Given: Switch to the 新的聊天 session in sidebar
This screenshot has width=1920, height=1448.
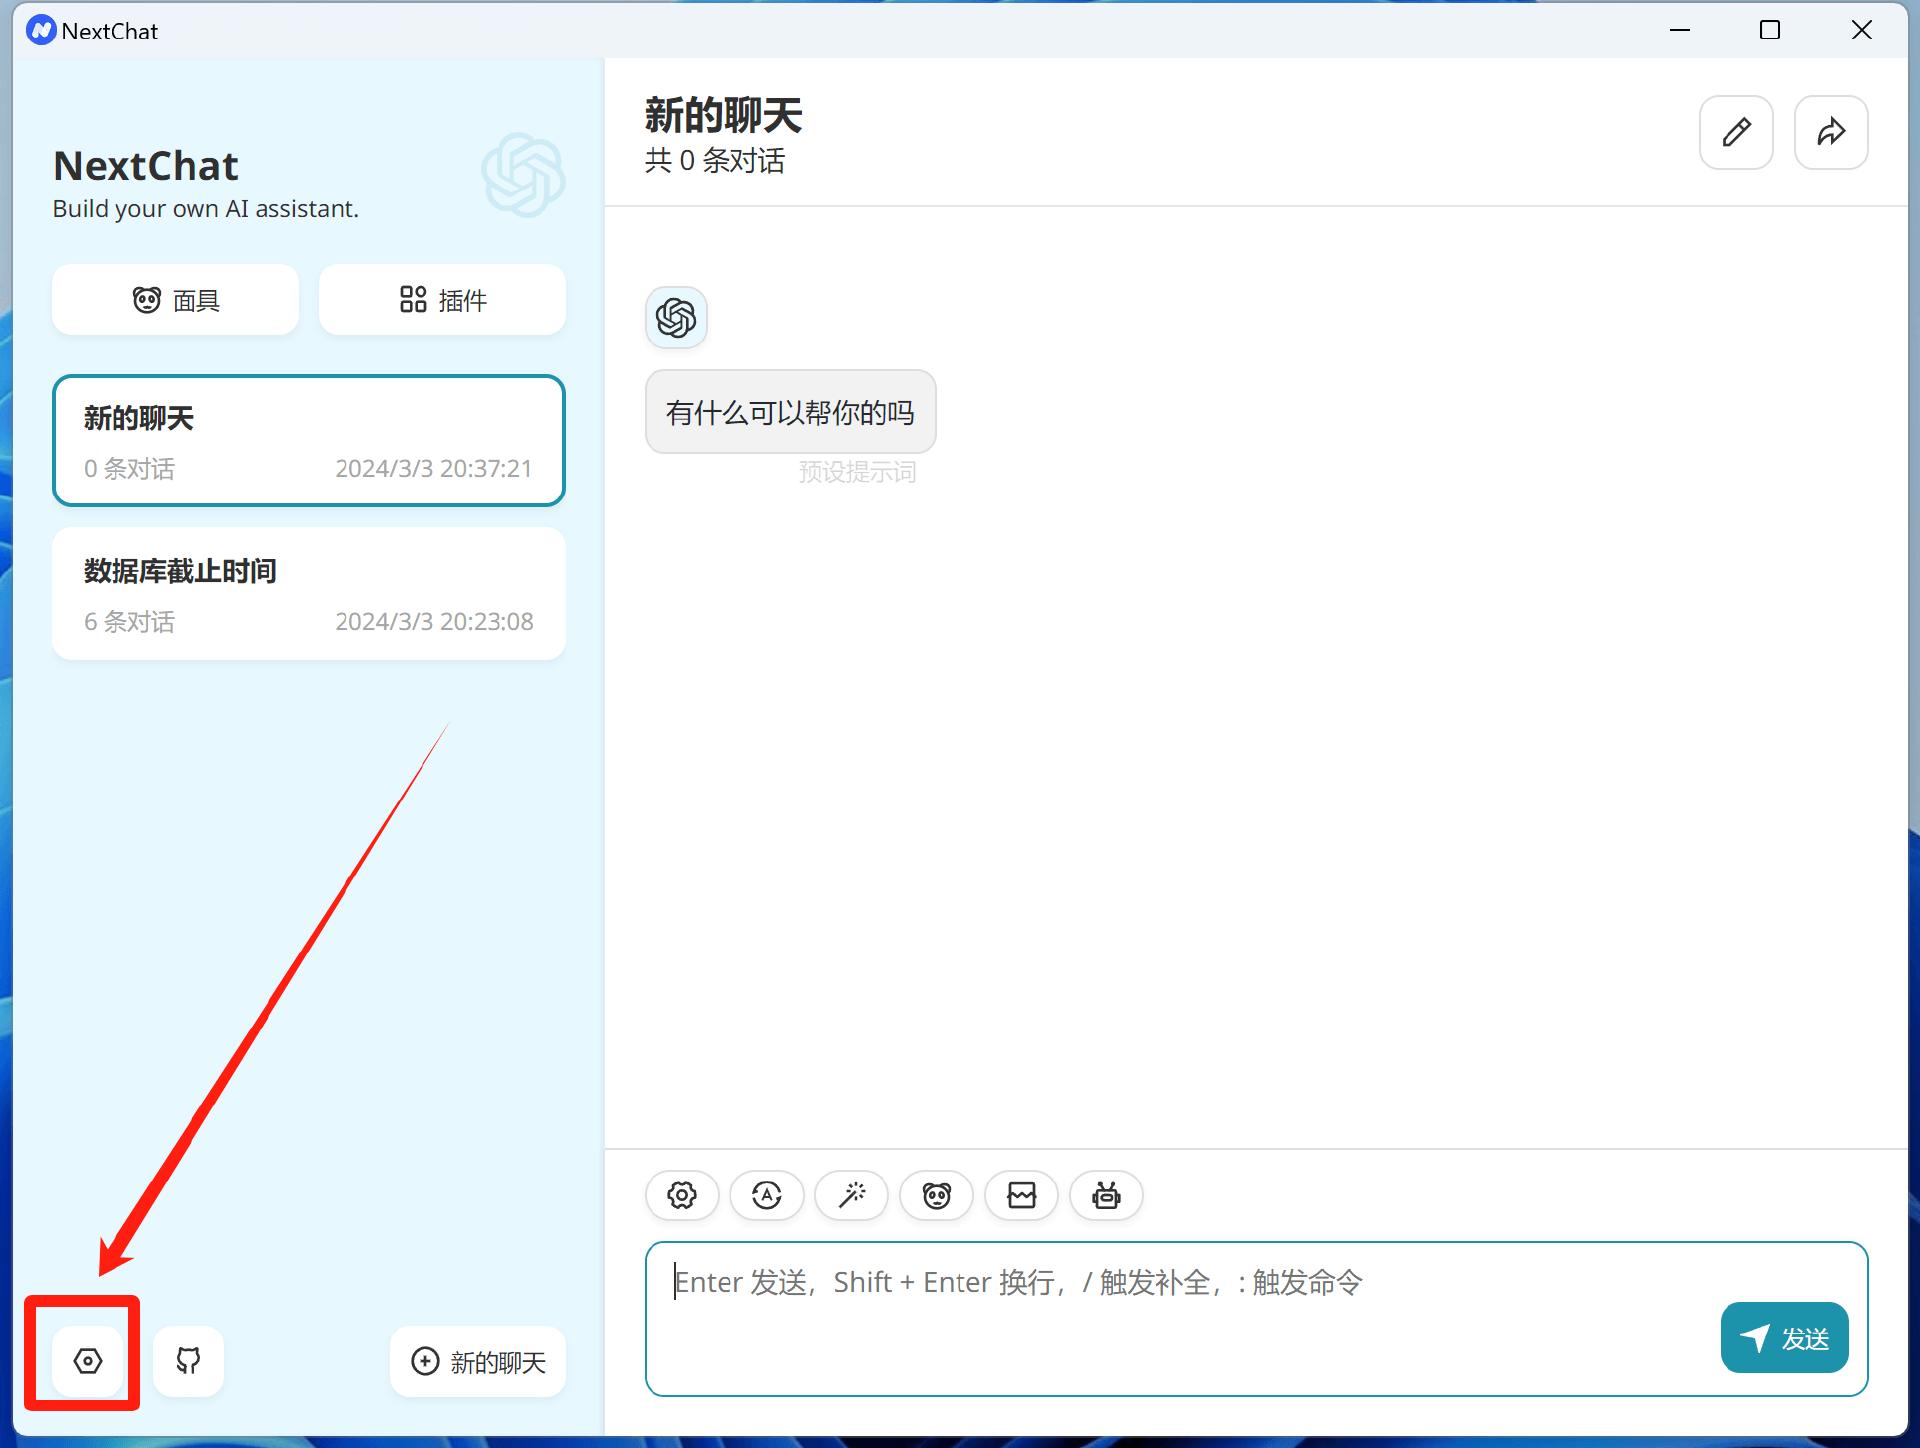Looking at the screenshot, I should point(308,440).
